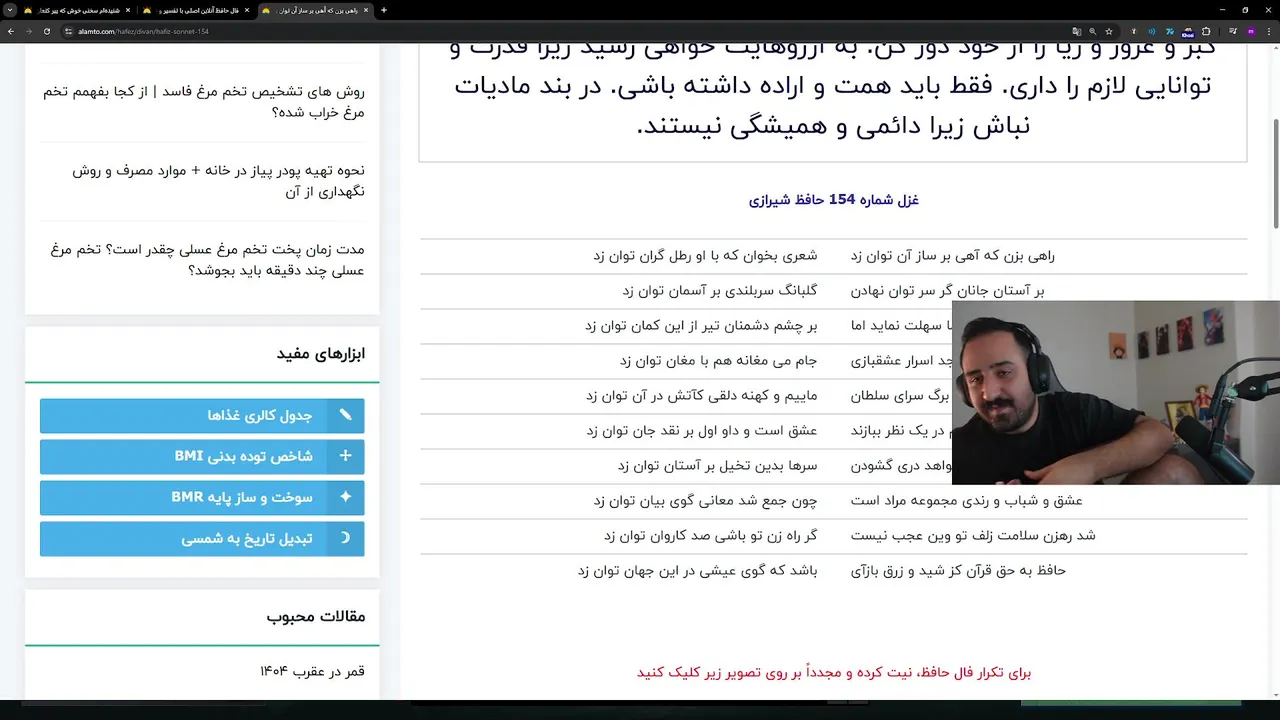1280x720 pixels.
Task: Click verse شعری بخوان که با او رطل گران
Action: (705, 256)
